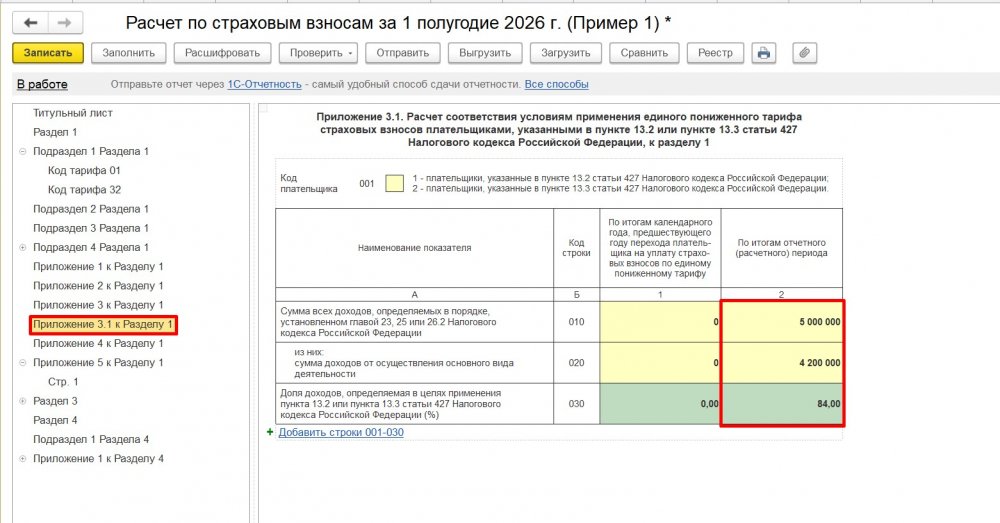
Task: Collapse Приложение 5 к Разделу 1 node
Action: point(22,362)
